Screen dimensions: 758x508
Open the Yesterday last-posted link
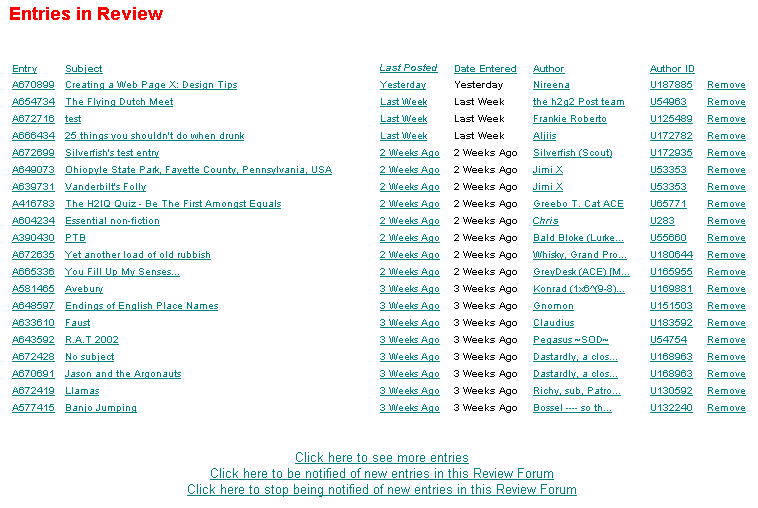tap(403, 85)
